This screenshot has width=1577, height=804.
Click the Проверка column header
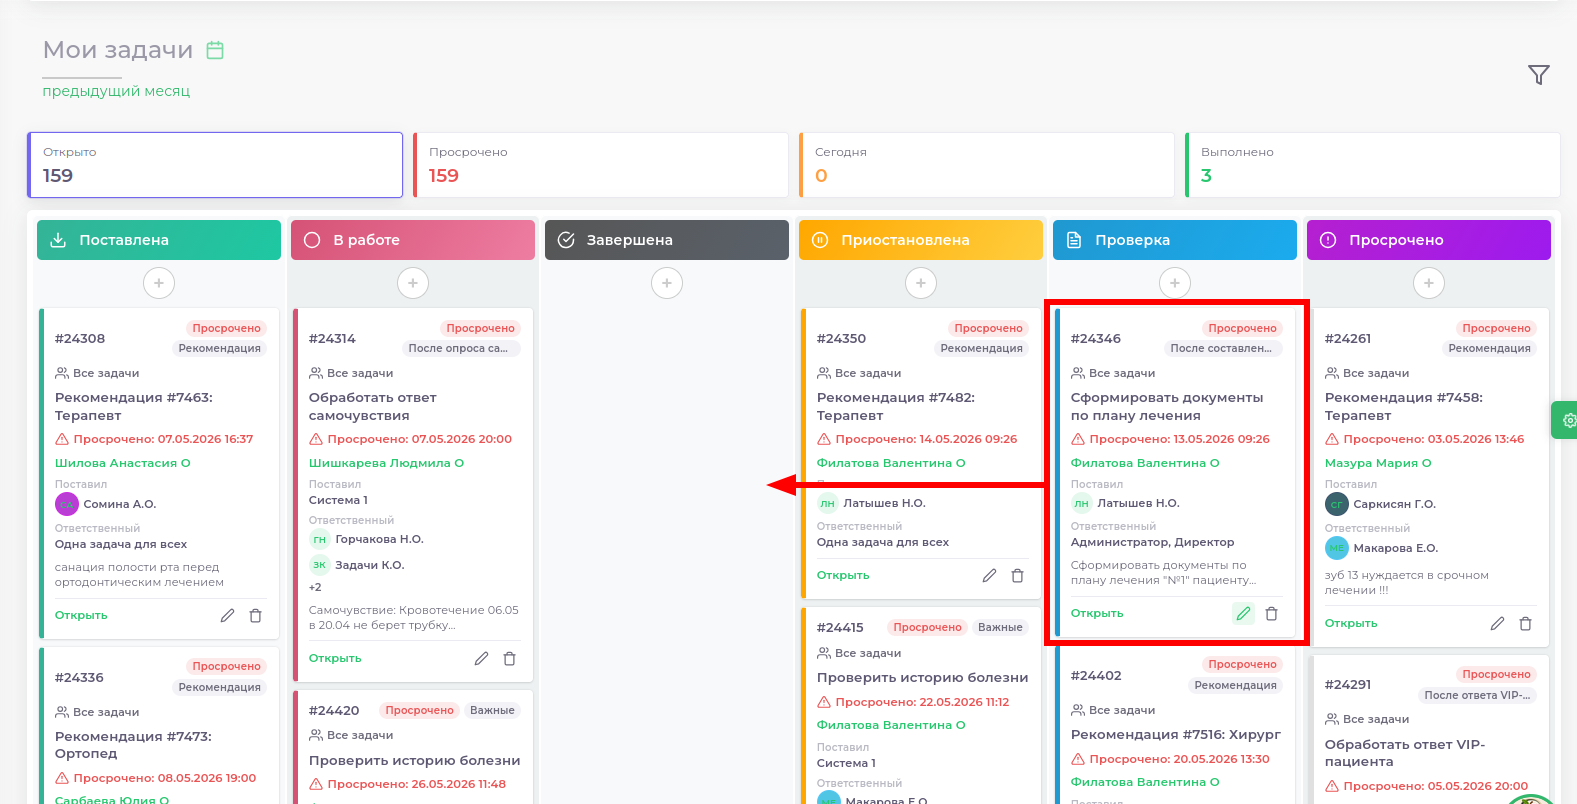1175,240
